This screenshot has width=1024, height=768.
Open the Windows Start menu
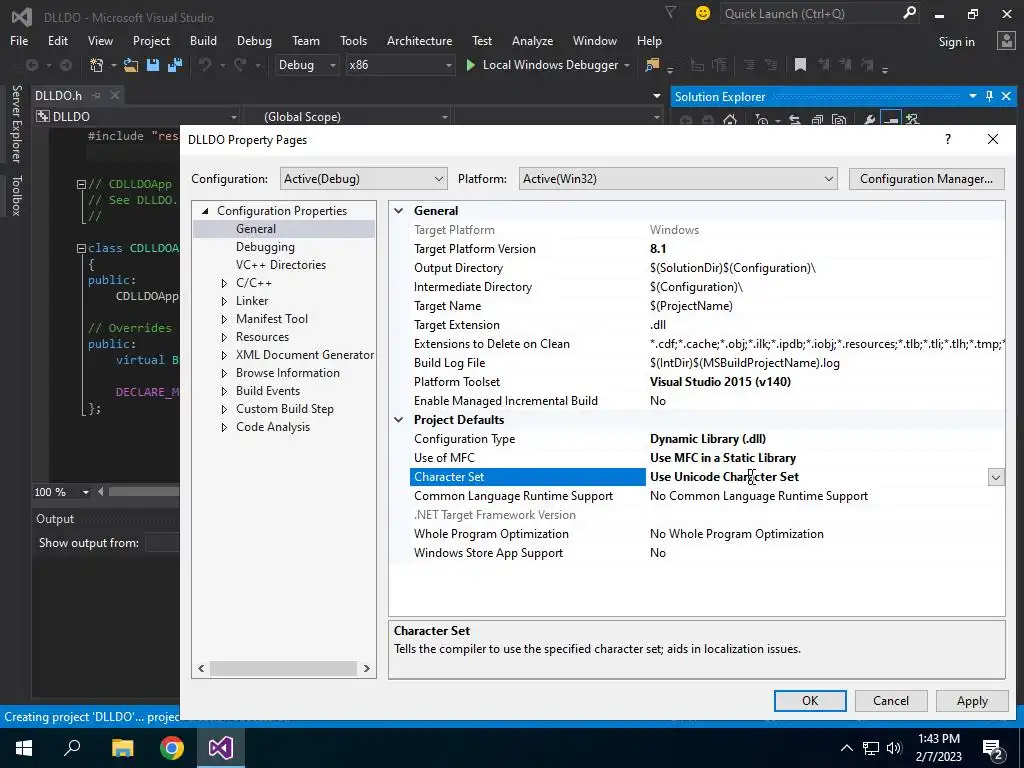click(x=24, y=747)
